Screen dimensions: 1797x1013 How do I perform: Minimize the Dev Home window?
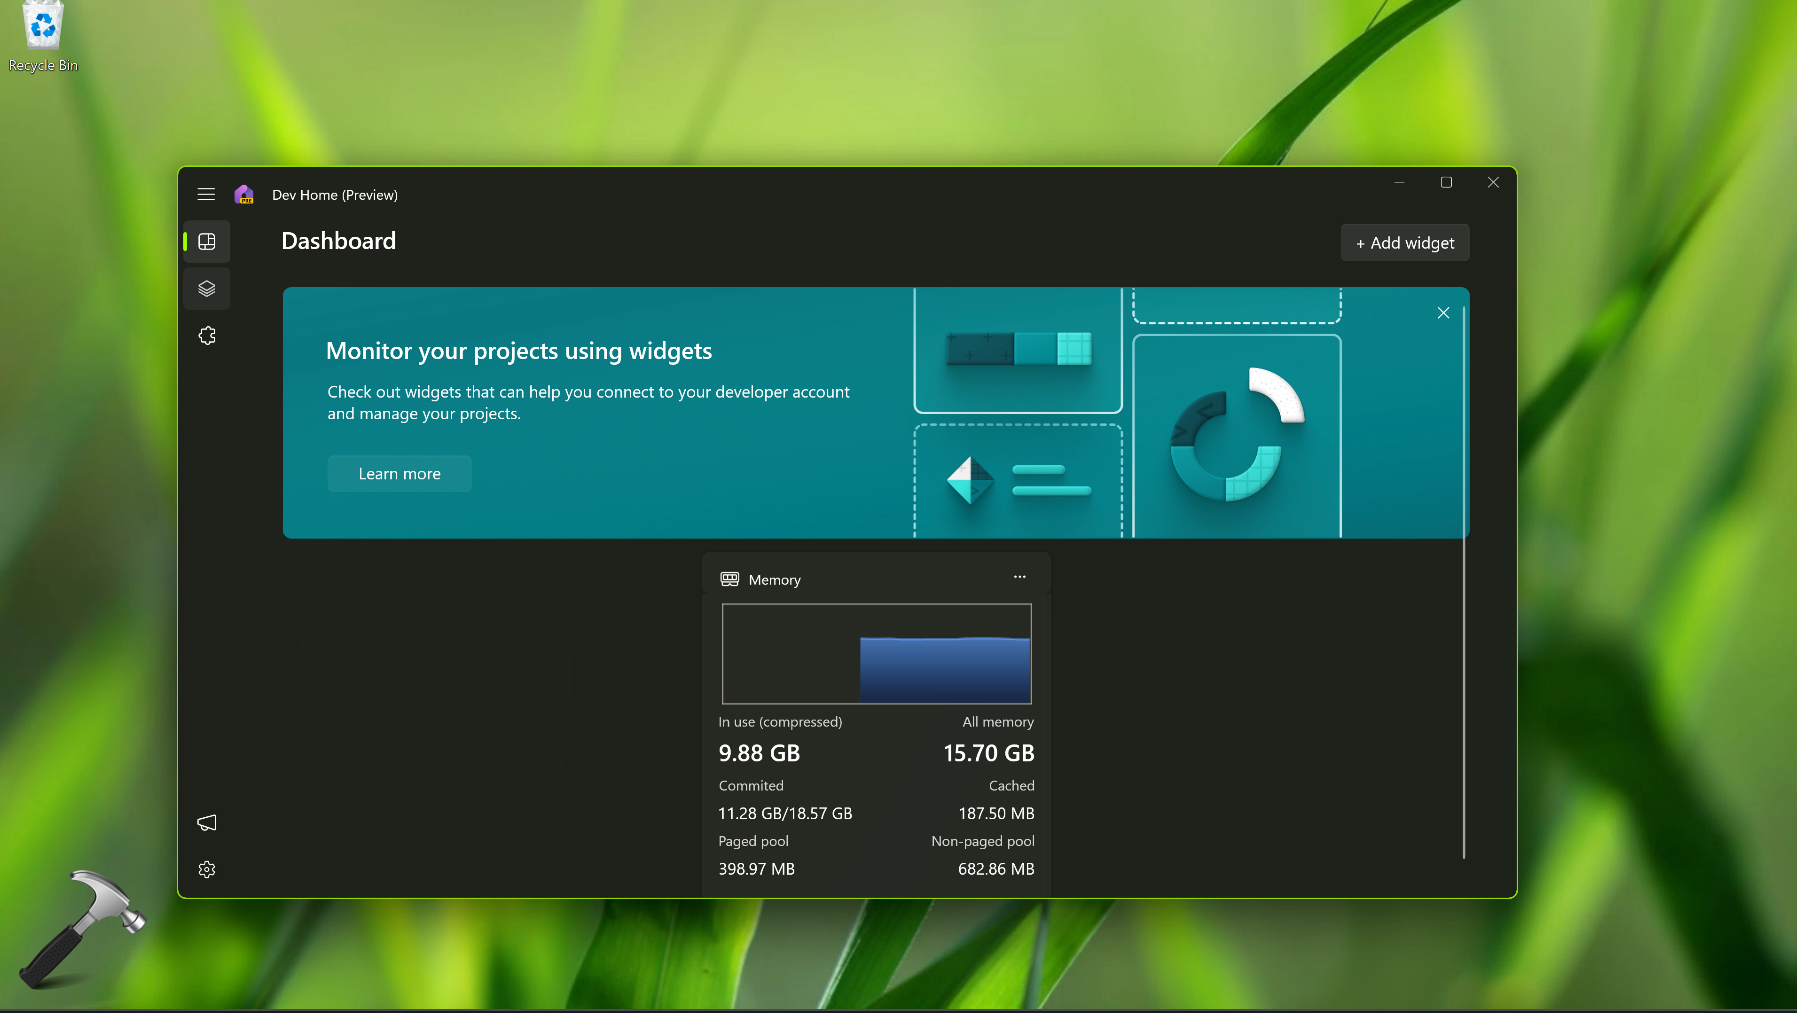coord(1399,182)
